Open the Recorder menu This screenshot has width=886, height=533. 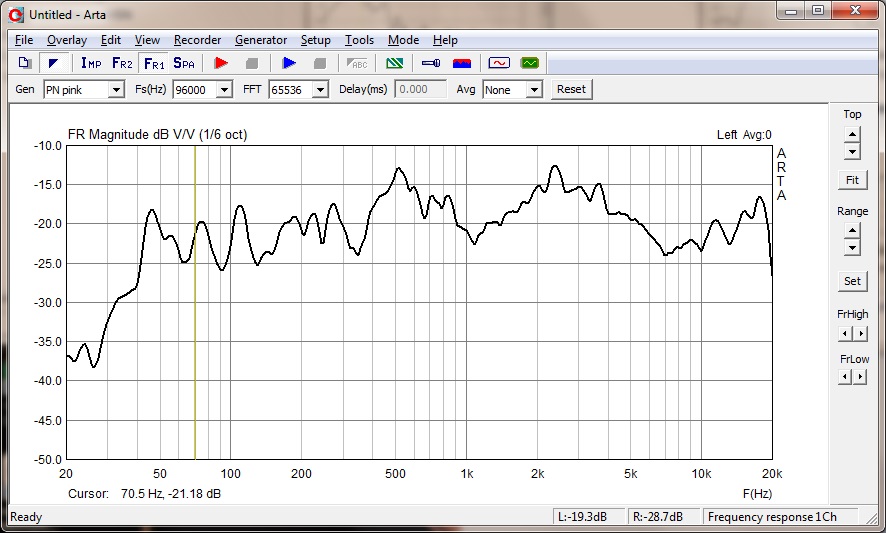pos(197,40)
